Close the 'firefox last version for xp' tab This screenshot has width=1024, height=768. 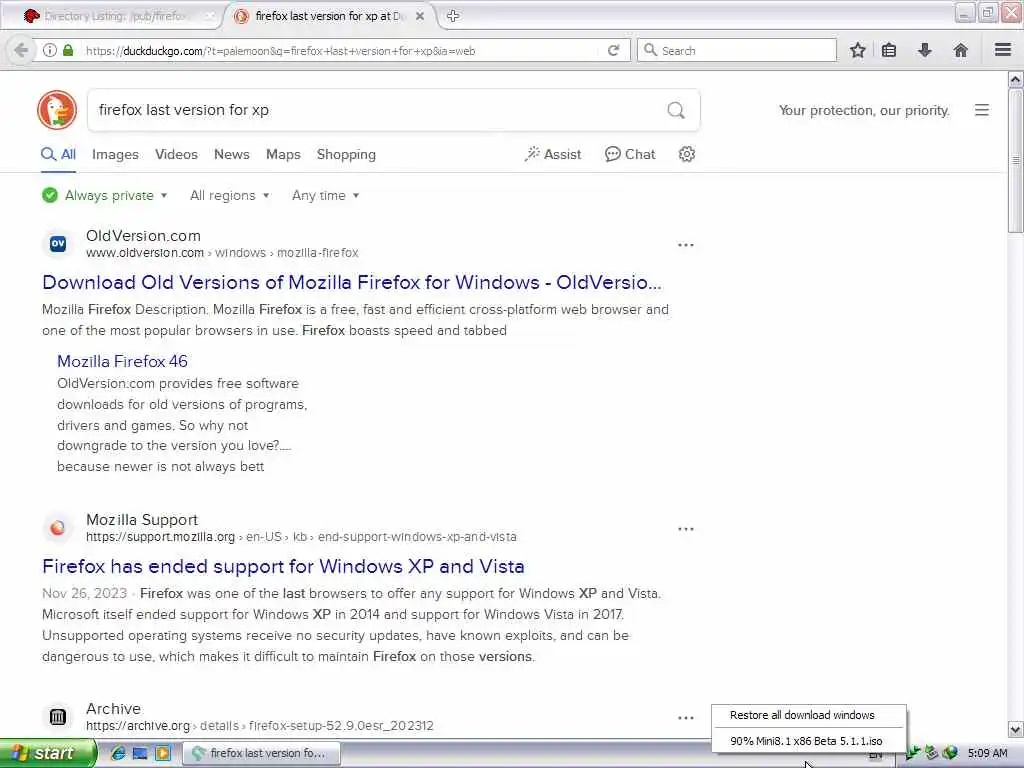pos(420,16)
